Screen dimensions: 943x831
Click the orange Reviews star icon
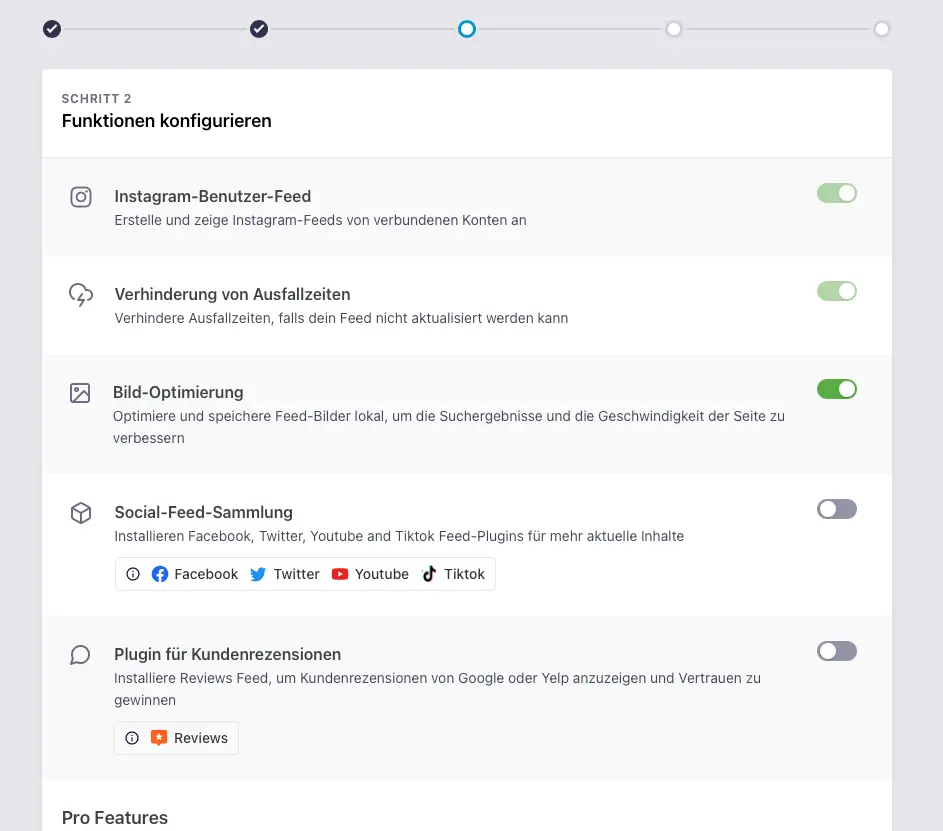[x=159, y=738]
